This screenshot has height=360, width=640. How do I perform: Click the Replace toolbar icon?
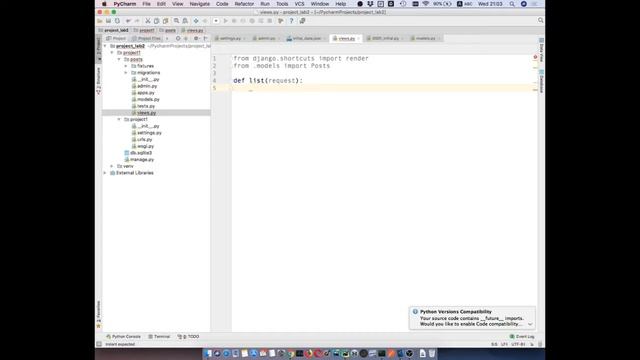(x=185, y=21)
